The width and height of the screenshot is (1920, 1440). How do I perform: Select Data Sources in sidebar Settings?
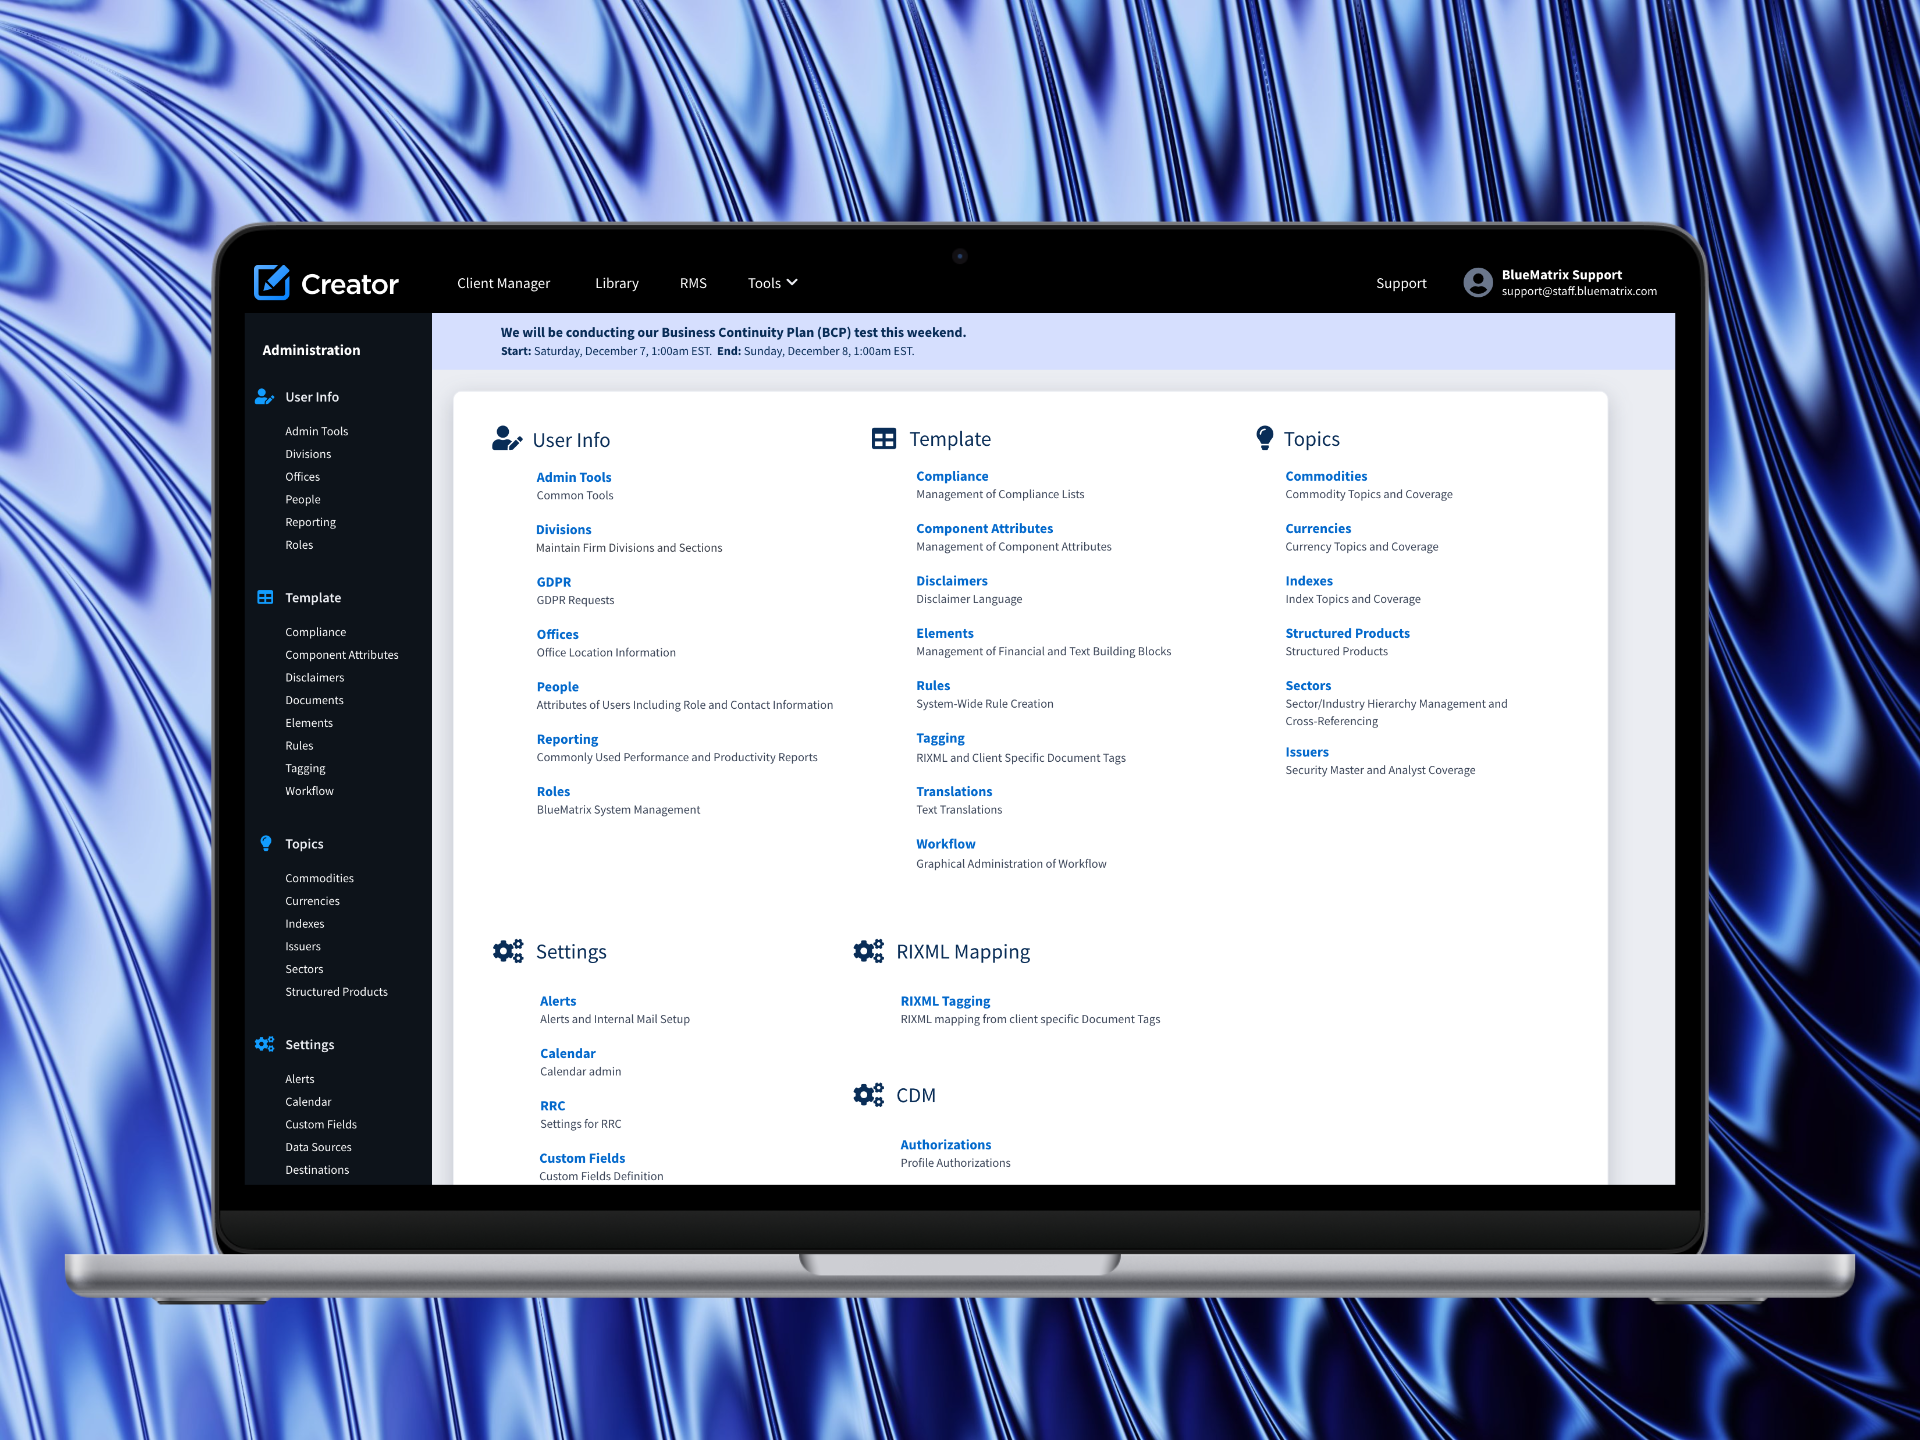tap(318, 1147)
